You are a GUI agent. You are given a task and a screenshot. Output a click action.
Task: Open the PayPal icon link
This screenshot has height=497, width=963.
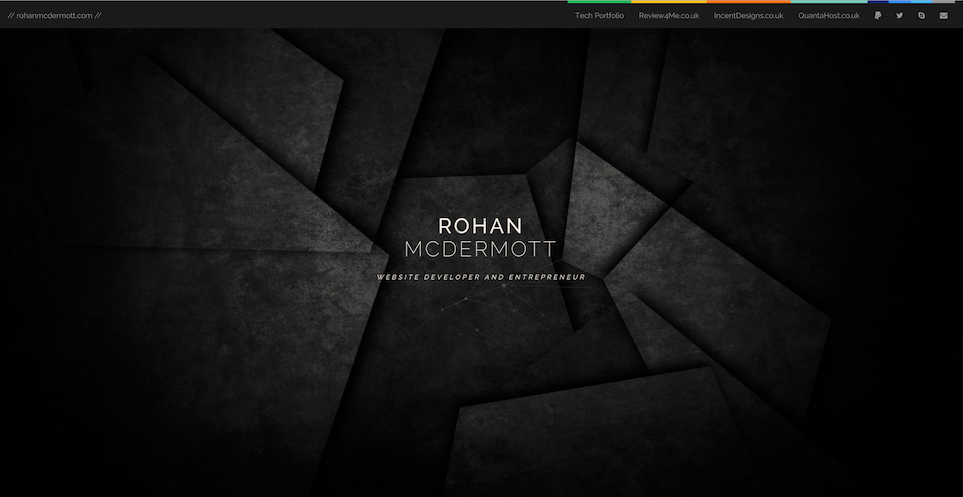click(878, 16)
